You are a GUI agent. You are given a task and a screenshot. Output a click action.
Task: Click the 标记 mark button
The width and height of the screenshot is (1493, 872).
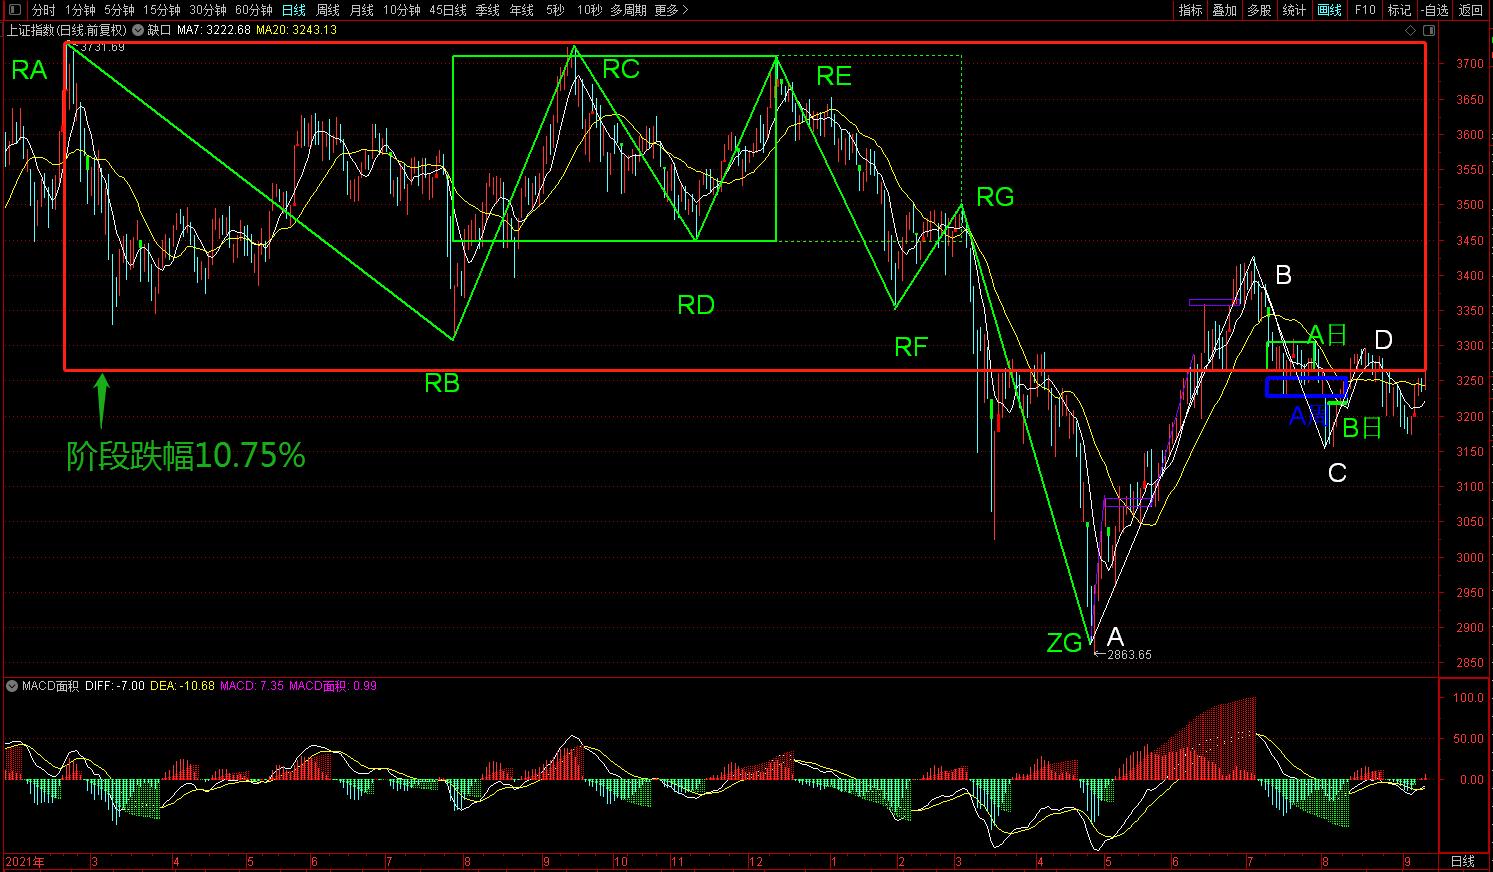[x=1399, y=10]
